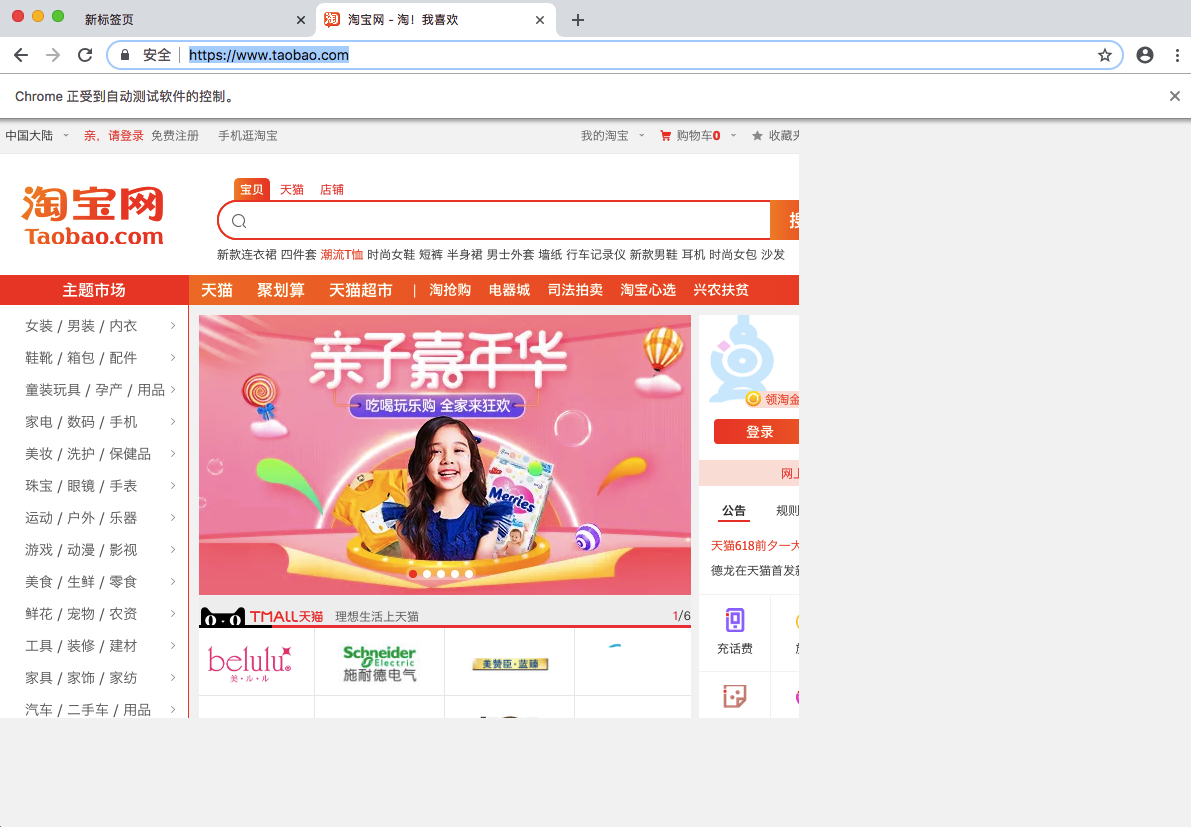The height and width of the screenshot is (827, 1191).
Task: Click the 登录 button
Action: click(x=758, y=431)
